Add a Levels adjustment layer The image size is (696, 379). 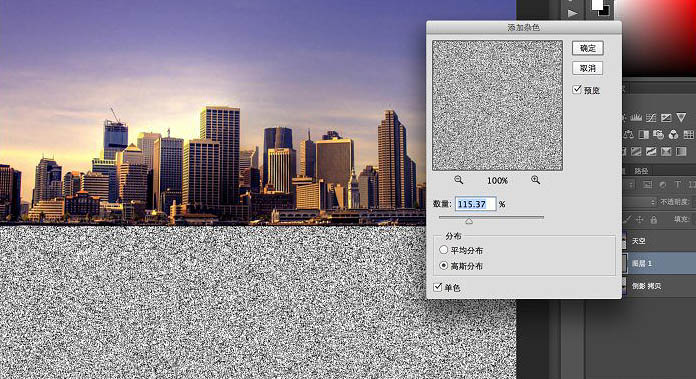636,118
